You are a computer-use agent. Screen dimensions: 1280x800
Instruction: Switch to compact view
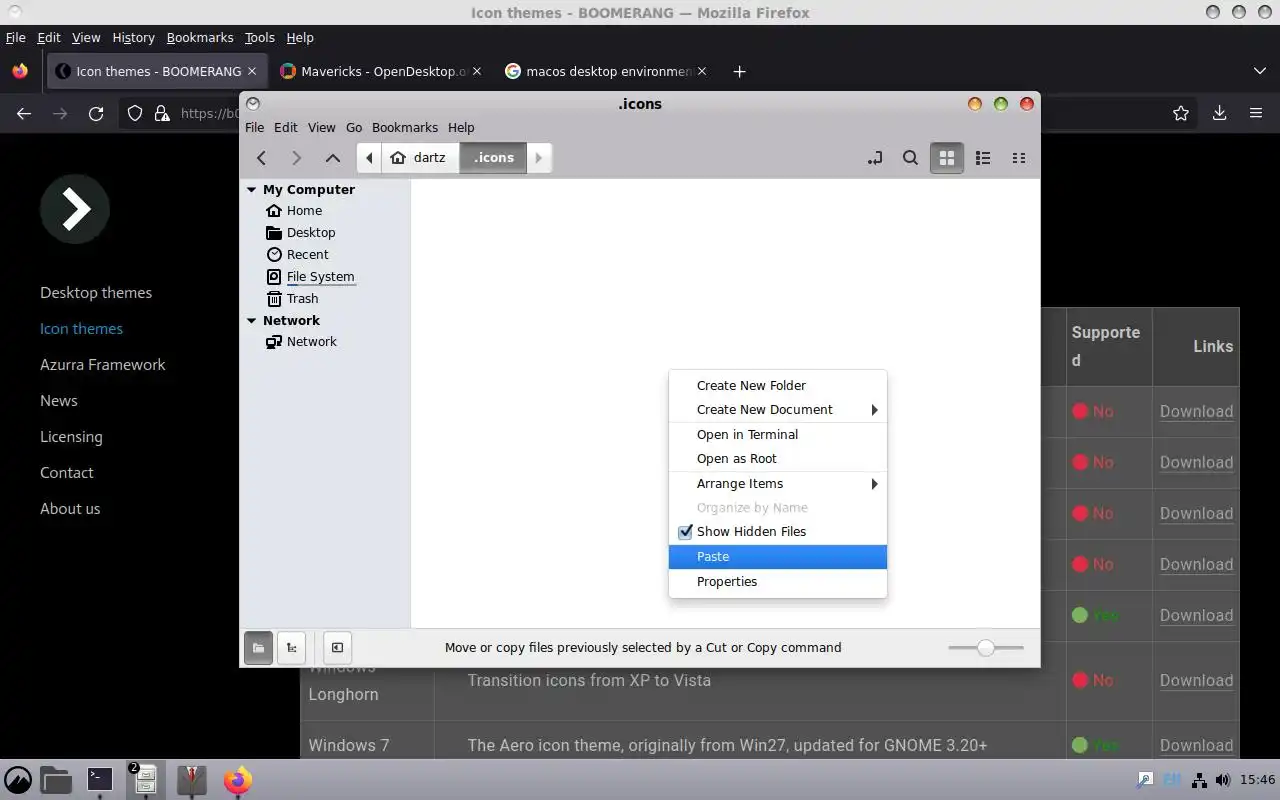pos(1019,158)
